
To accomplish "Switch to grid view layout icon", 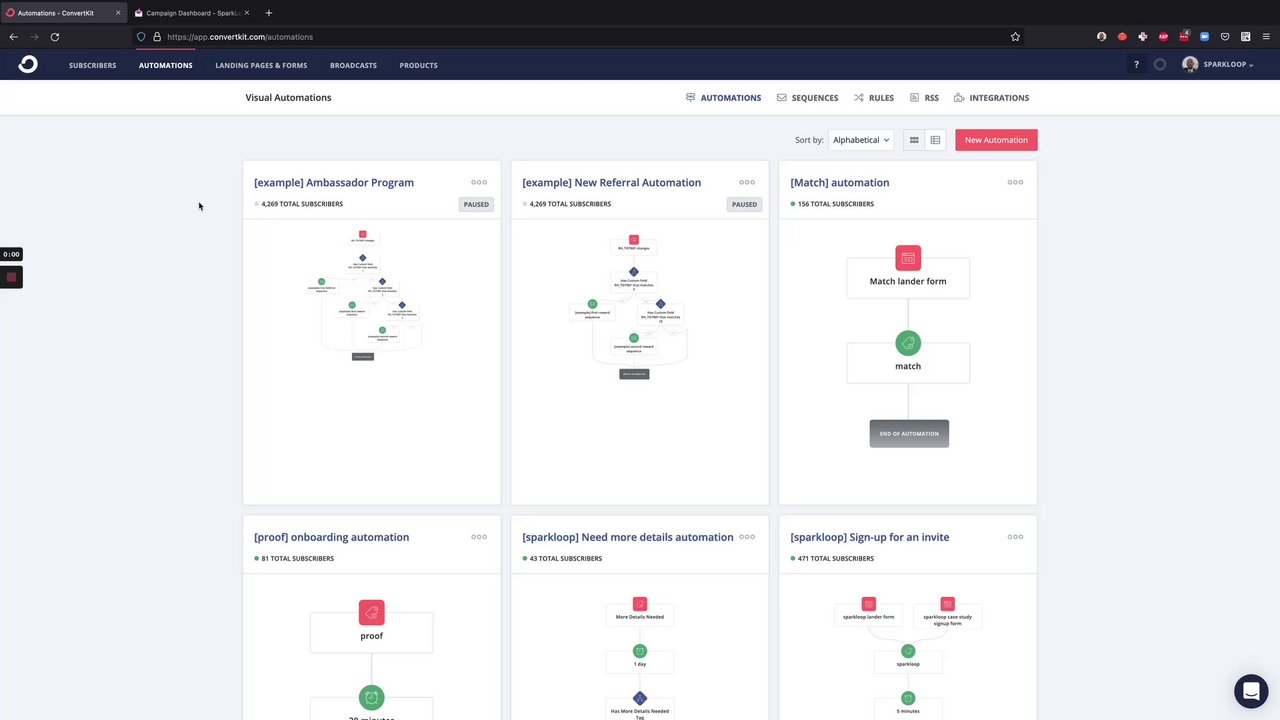I will [914, 140].
